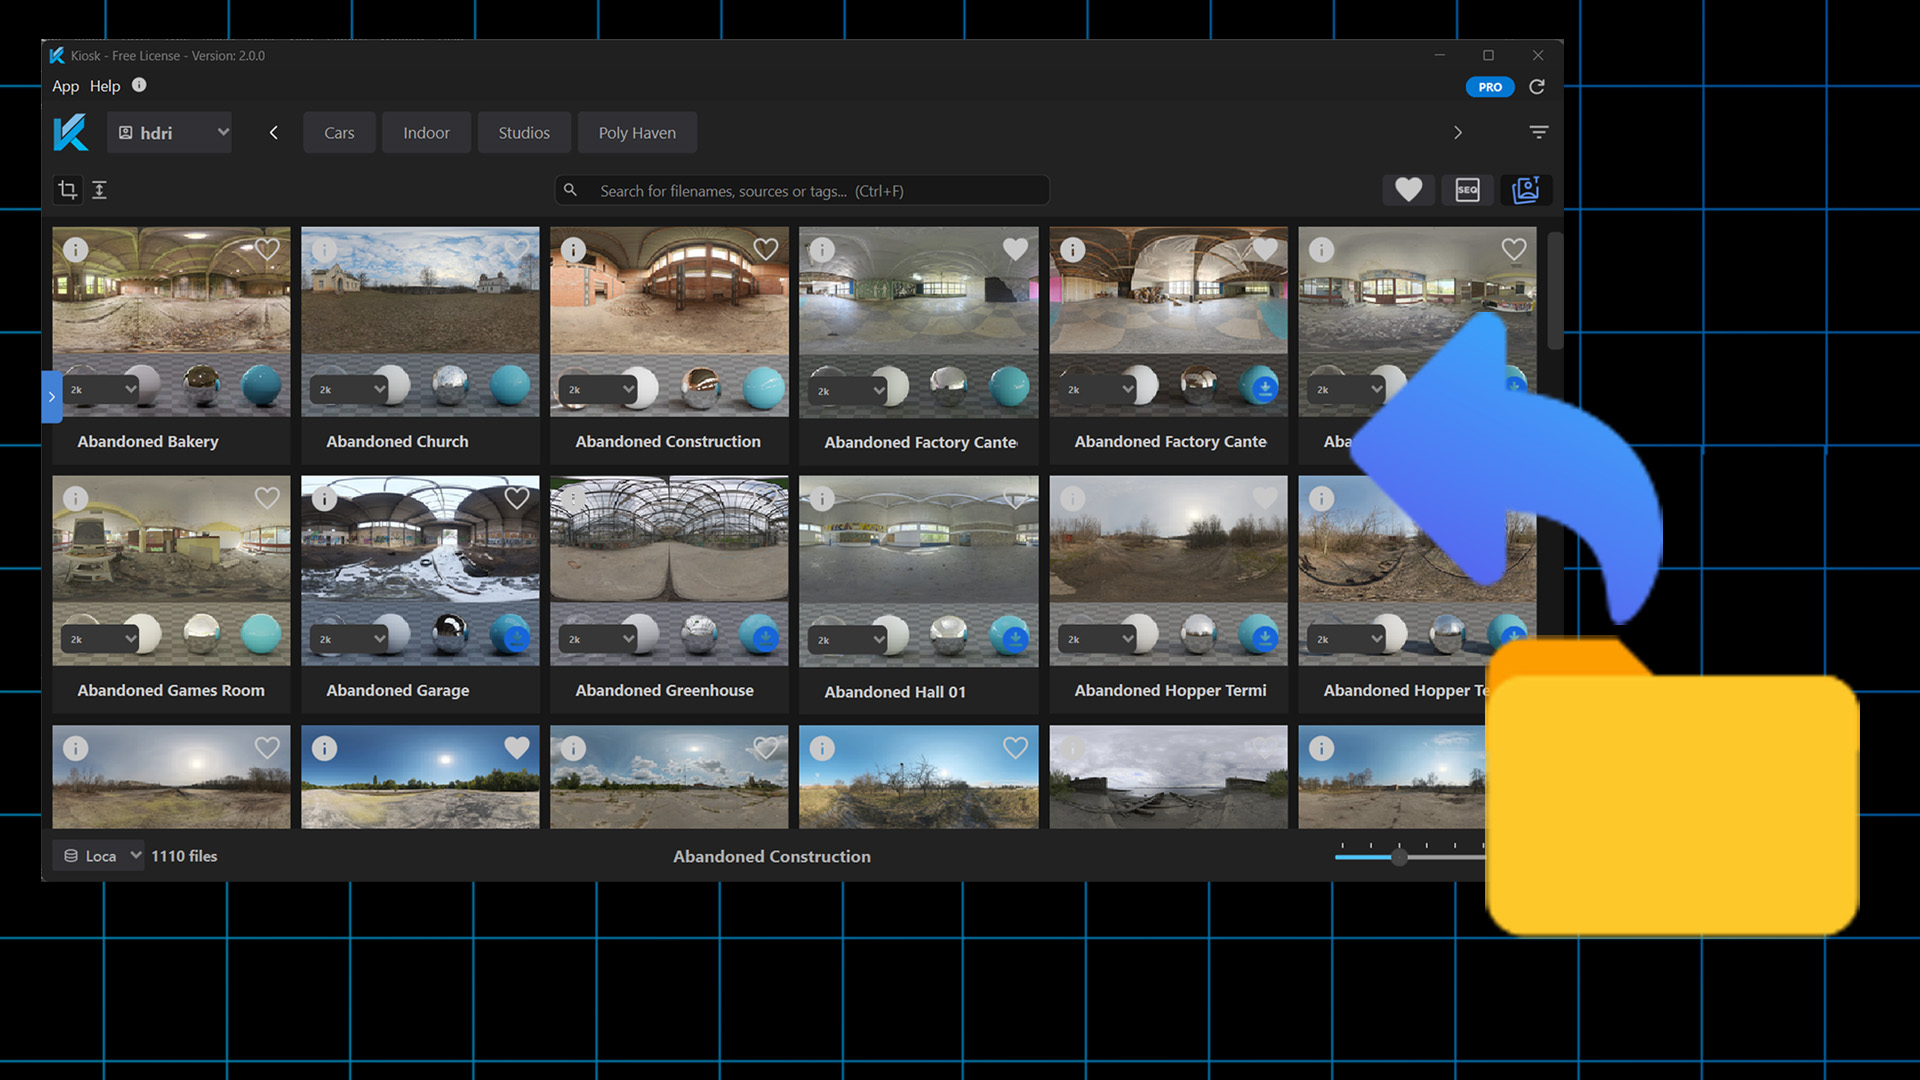This screenshot has width=1920, height=1080.
Task: Click the Studios category button
Action: [524, 132]
